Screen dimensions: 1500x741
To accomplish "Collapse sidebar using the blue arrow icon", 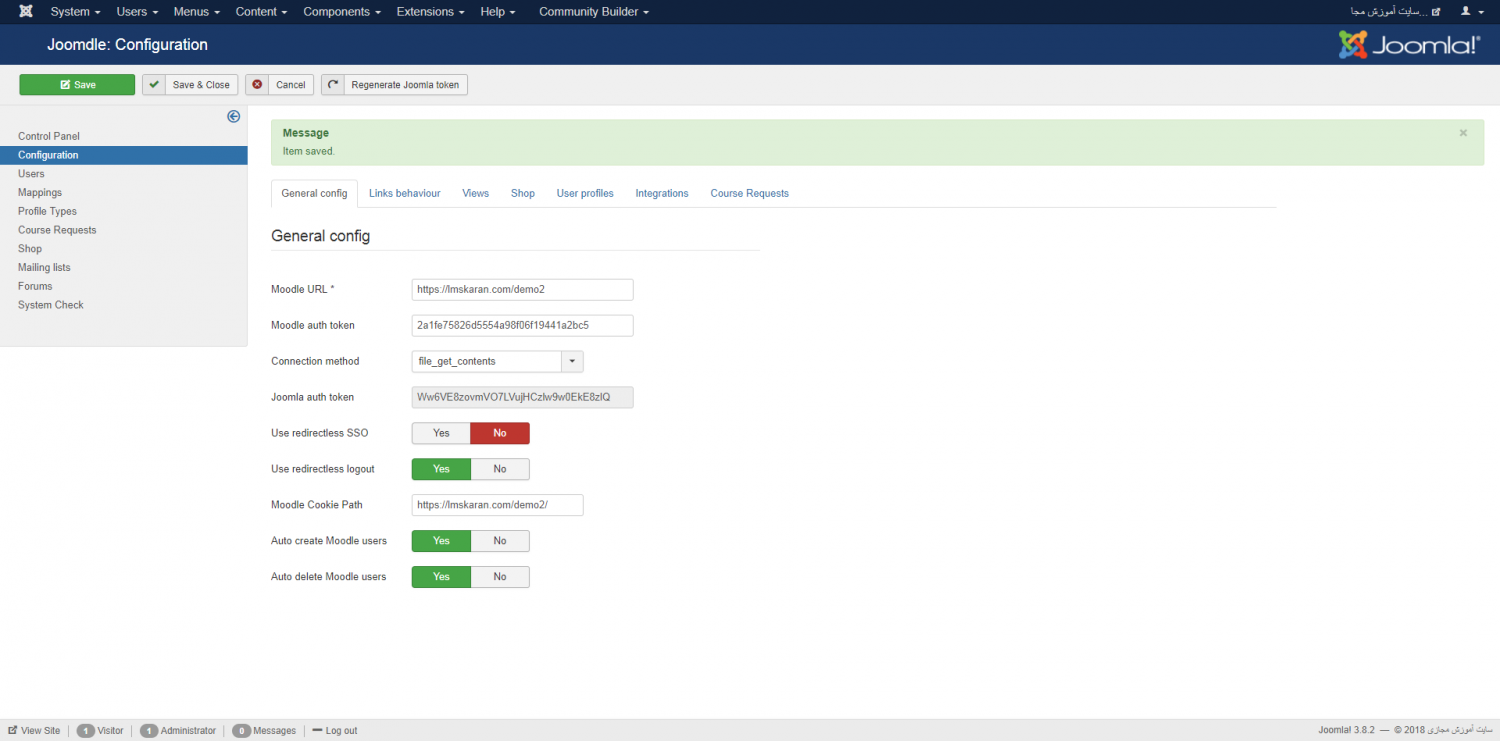I will [x=234, y=117].
